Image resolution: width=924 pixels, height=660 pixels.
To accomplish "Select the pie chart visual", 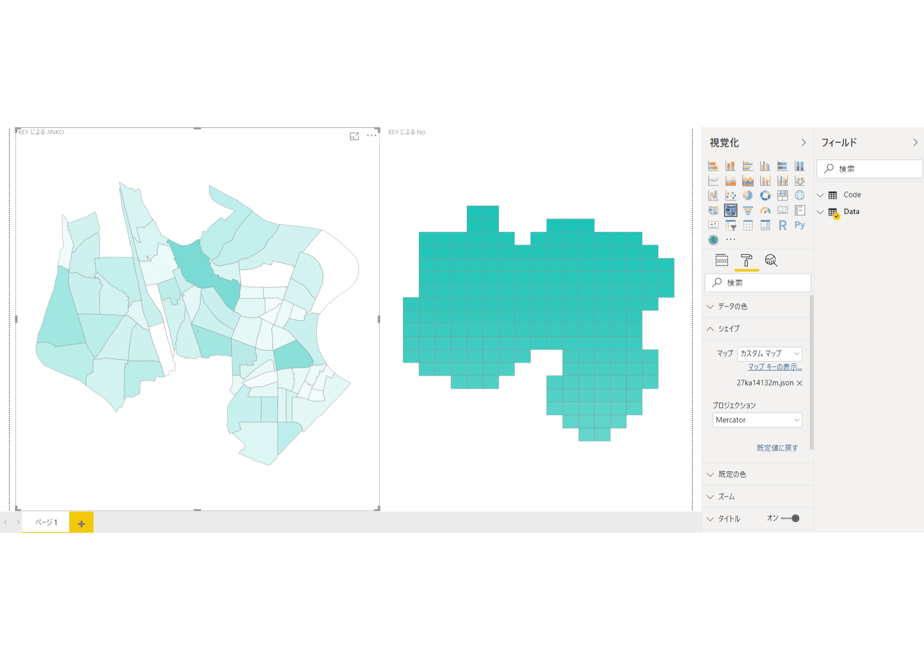I will 748,195.
